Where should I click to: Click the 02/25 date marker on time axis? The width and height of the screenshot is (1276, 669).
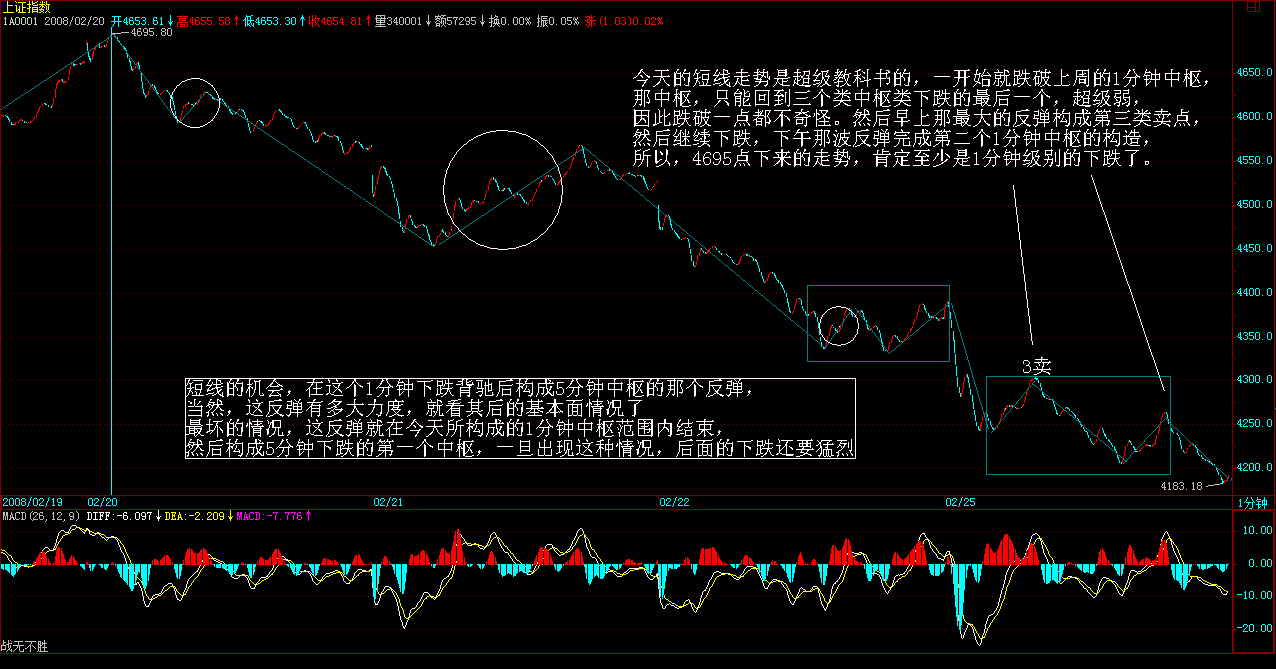[x=961, y=501]
